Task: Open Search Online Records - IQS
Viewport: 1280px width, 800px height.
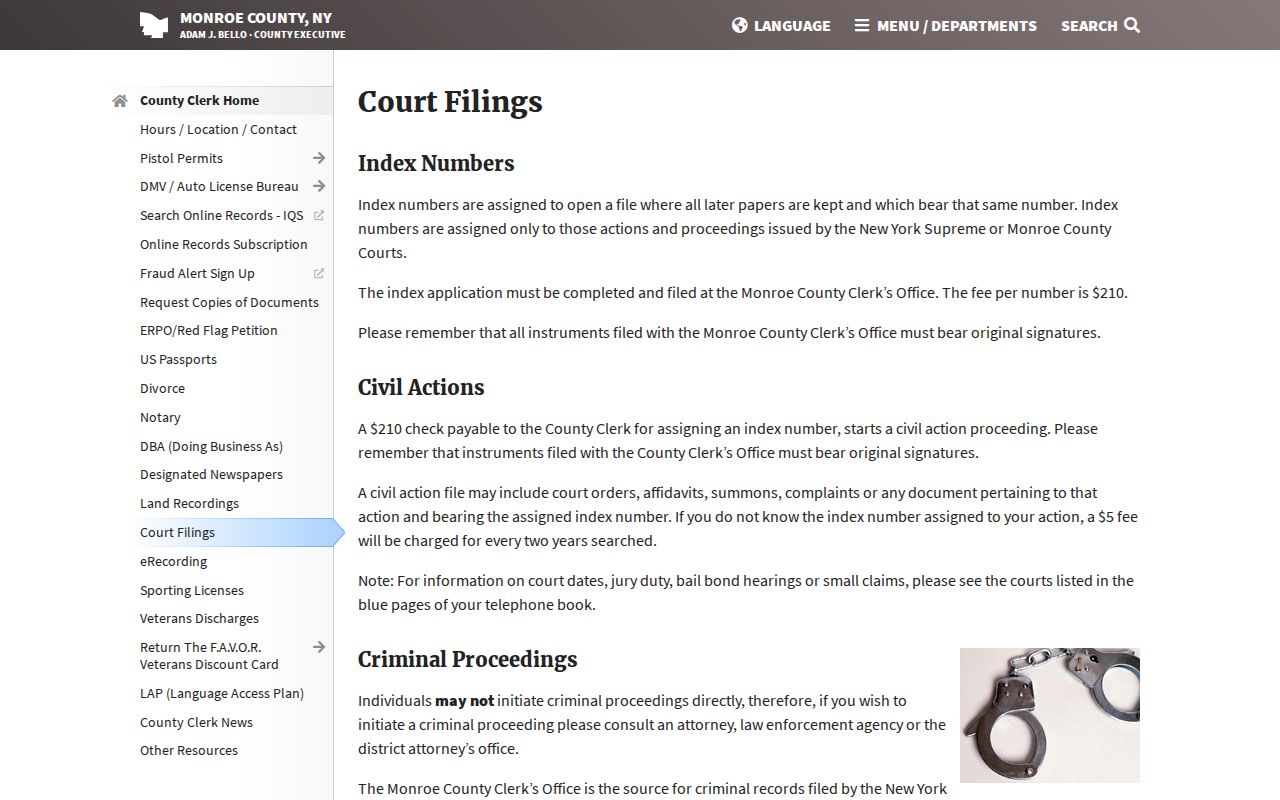Action: tap(221, 216)
